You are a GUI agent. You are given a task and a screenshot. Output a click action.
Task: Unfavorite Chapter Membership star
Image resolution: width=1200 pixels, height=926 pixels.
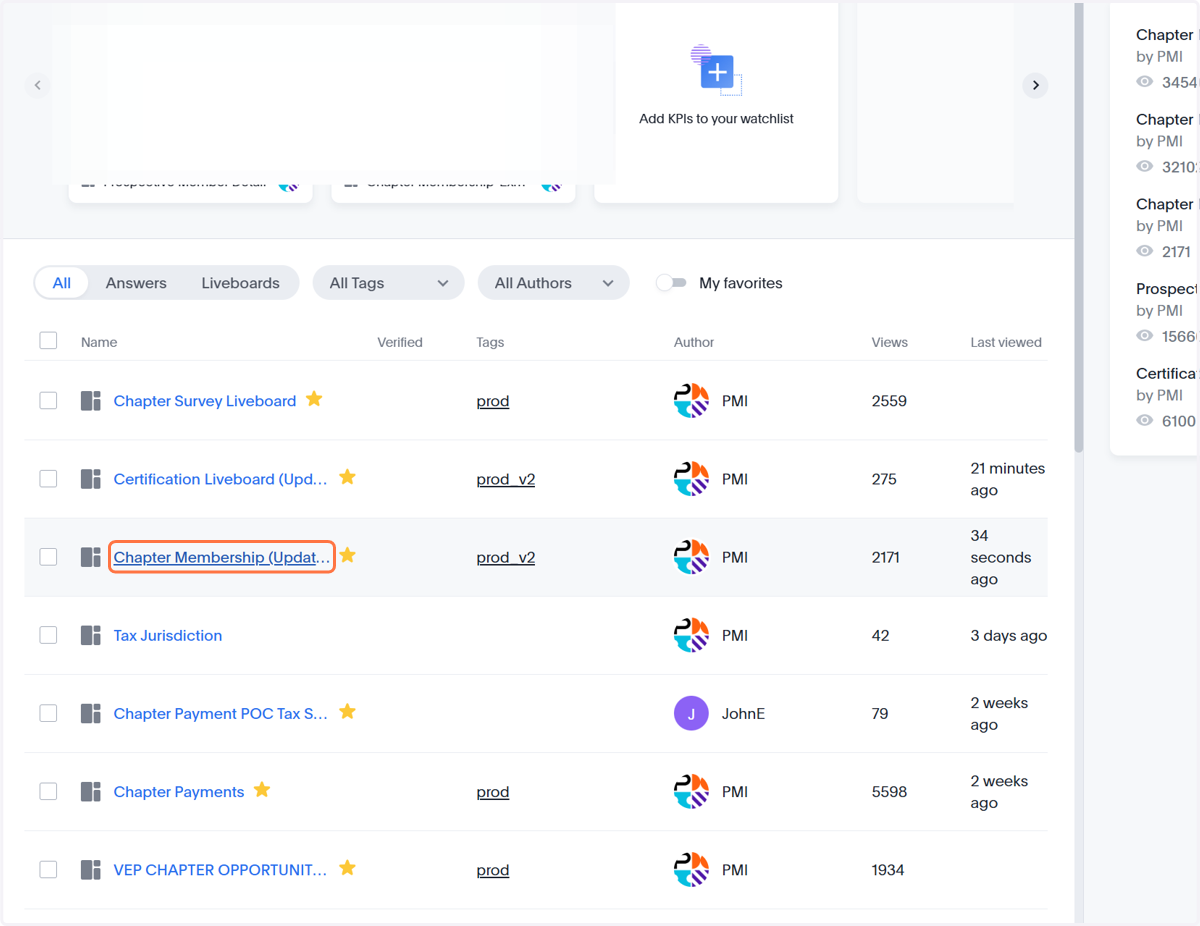[x=347, y=555]
